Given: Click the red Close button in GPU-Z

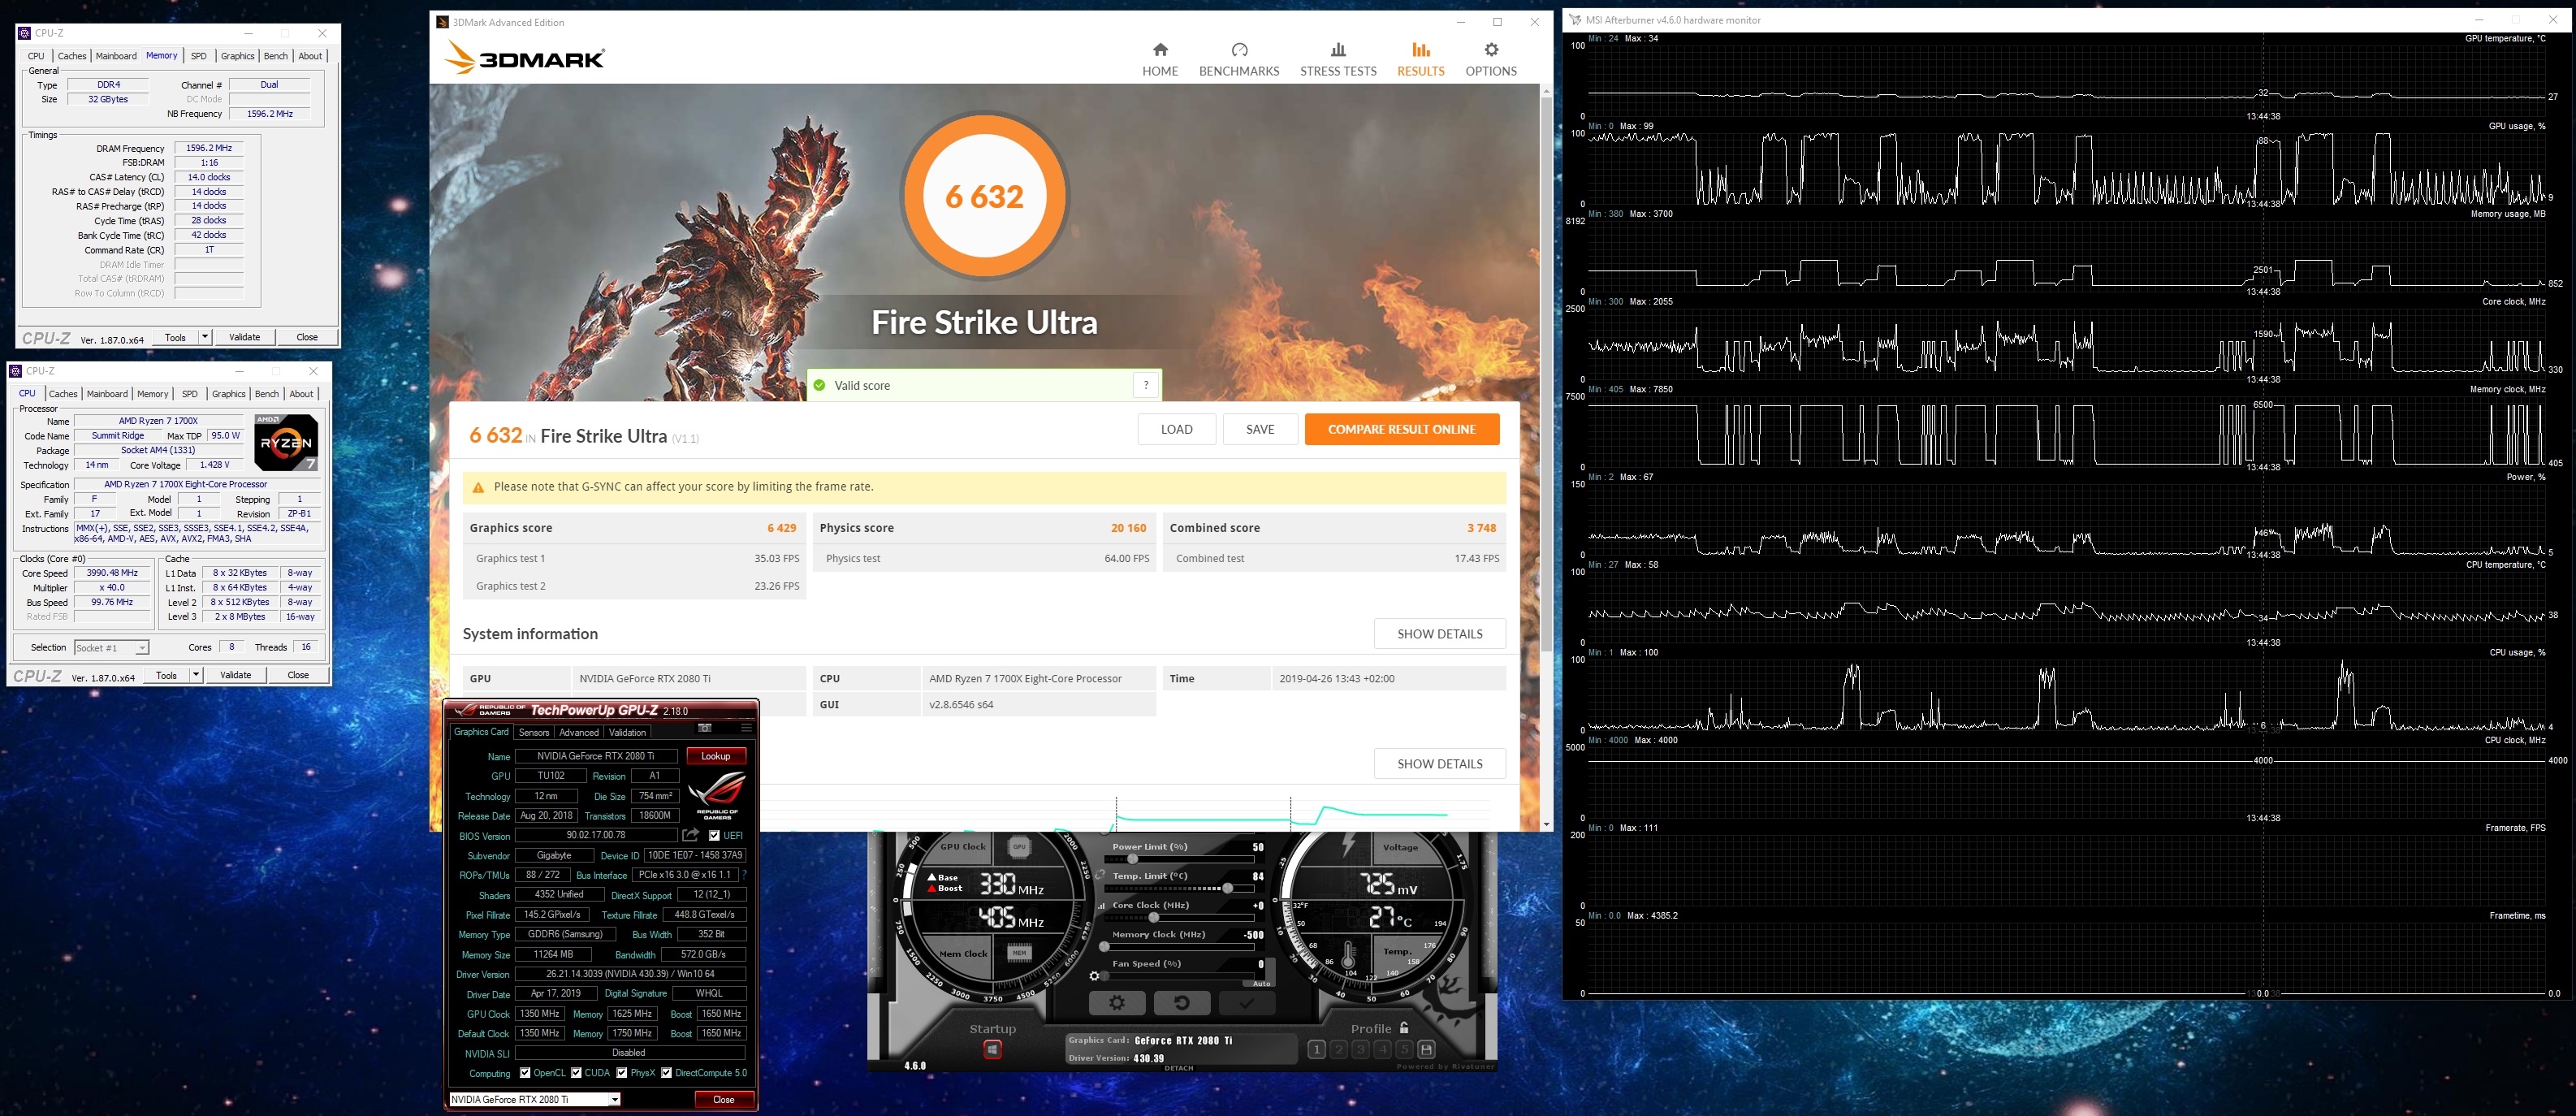Looking at the screenshot, I should (724, 1099).
